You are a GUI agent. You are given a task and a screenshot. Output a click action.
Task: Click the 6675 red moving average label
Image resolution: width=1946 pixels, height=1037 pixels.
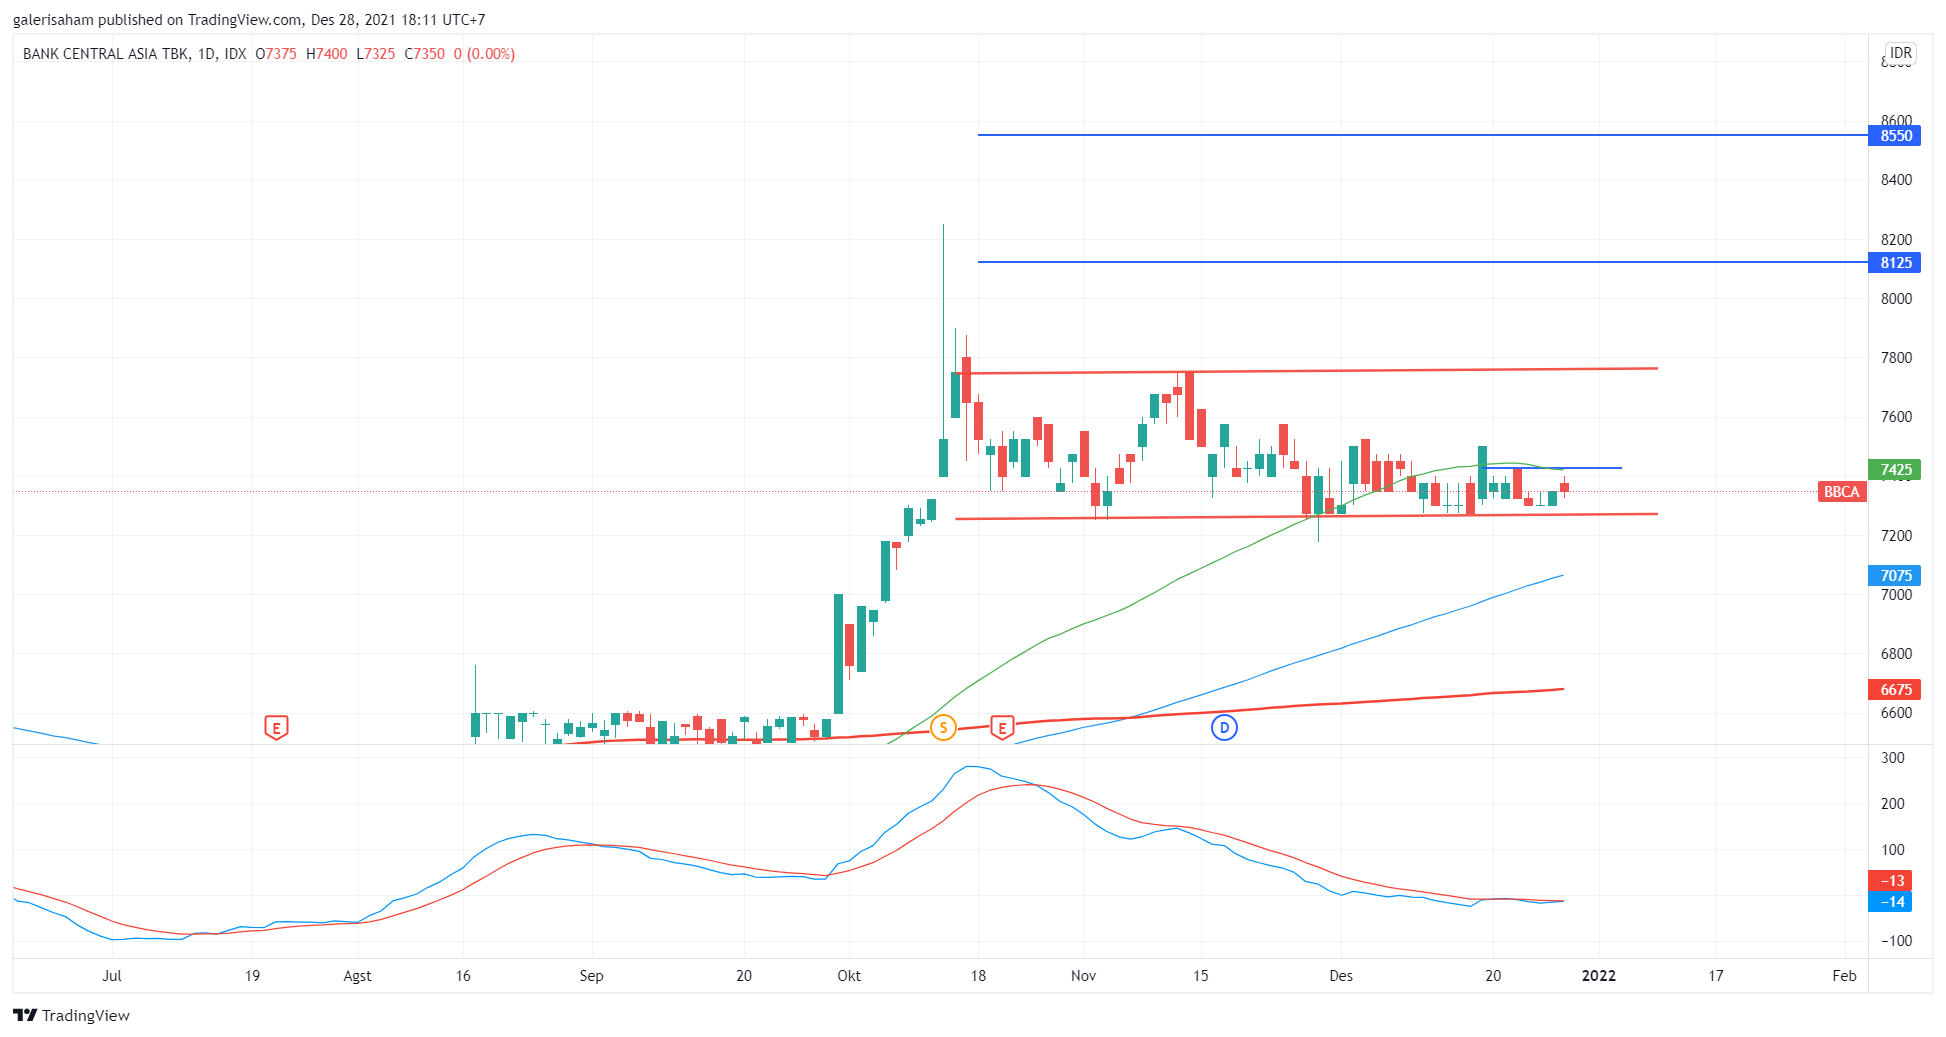pyautogui.click(x=1895, y=690)
